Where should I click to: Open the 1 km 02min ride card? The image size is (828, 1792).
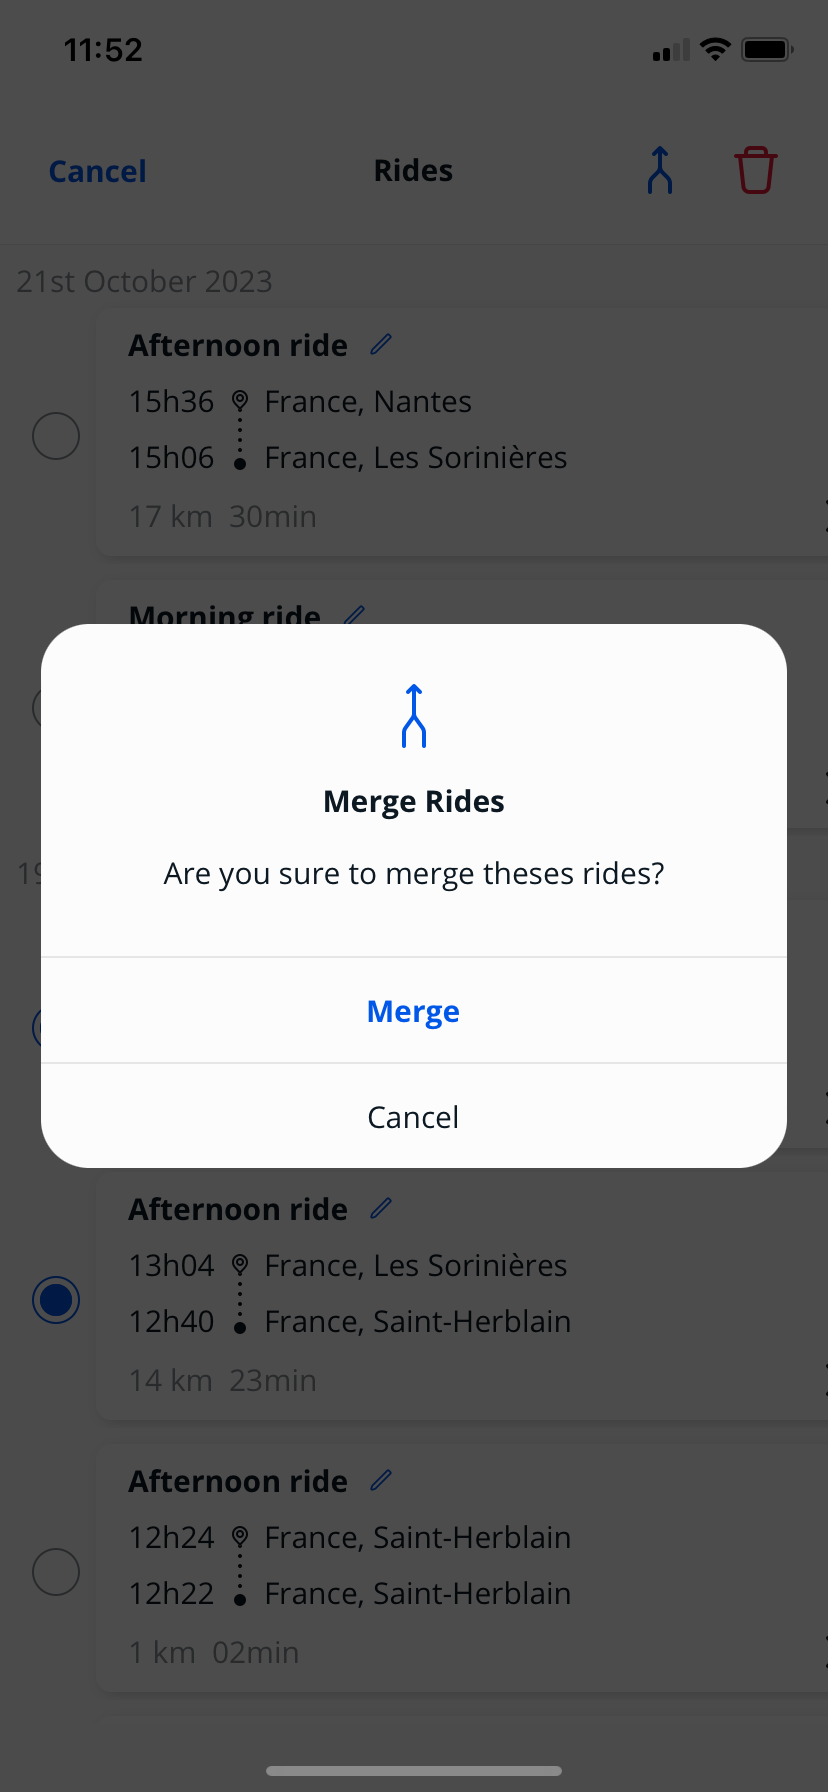coord(460,1600)
